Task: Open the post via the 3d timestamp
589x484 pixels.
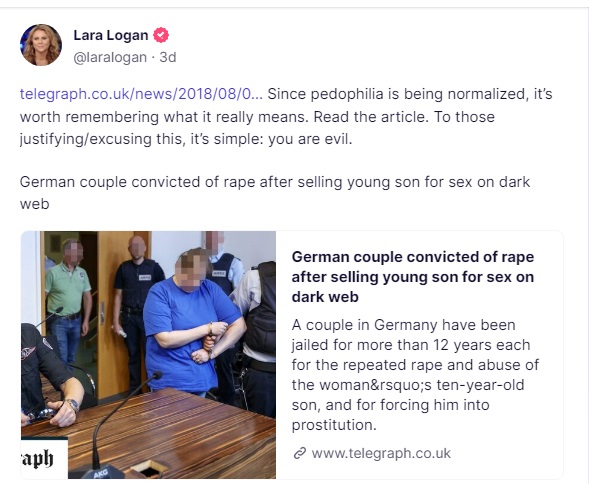Action: pyautogui.click(x=168, y=57)
